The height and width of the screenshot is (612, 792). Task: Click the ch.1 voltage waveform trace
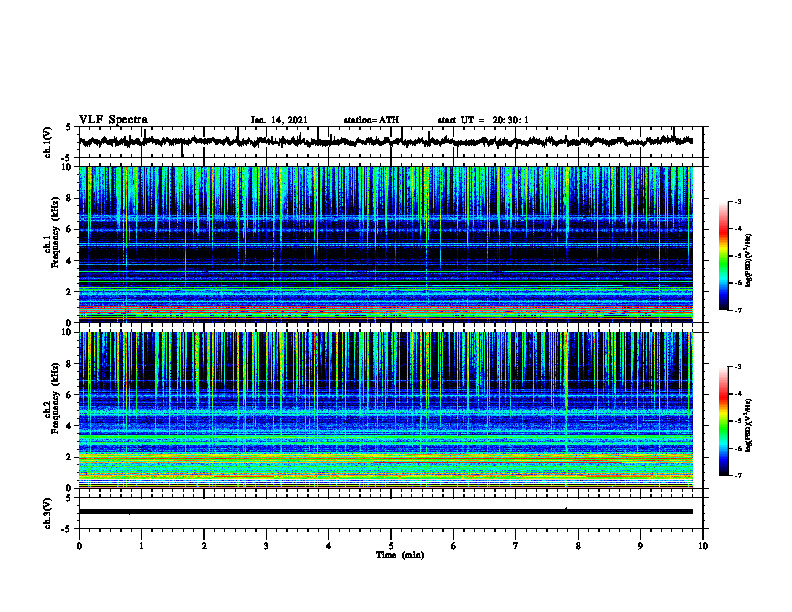click(386, 141)
